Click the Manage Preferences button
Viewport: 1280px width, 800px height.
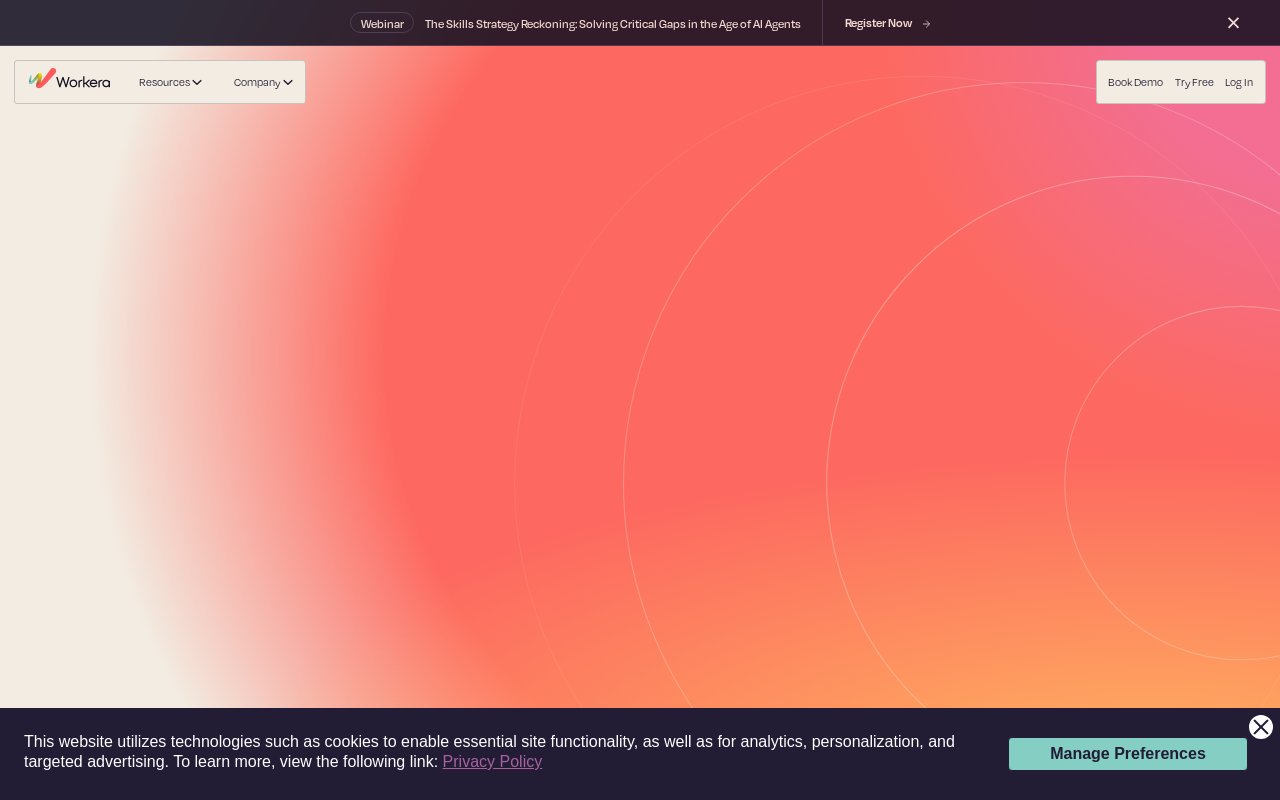point(1128,754)
